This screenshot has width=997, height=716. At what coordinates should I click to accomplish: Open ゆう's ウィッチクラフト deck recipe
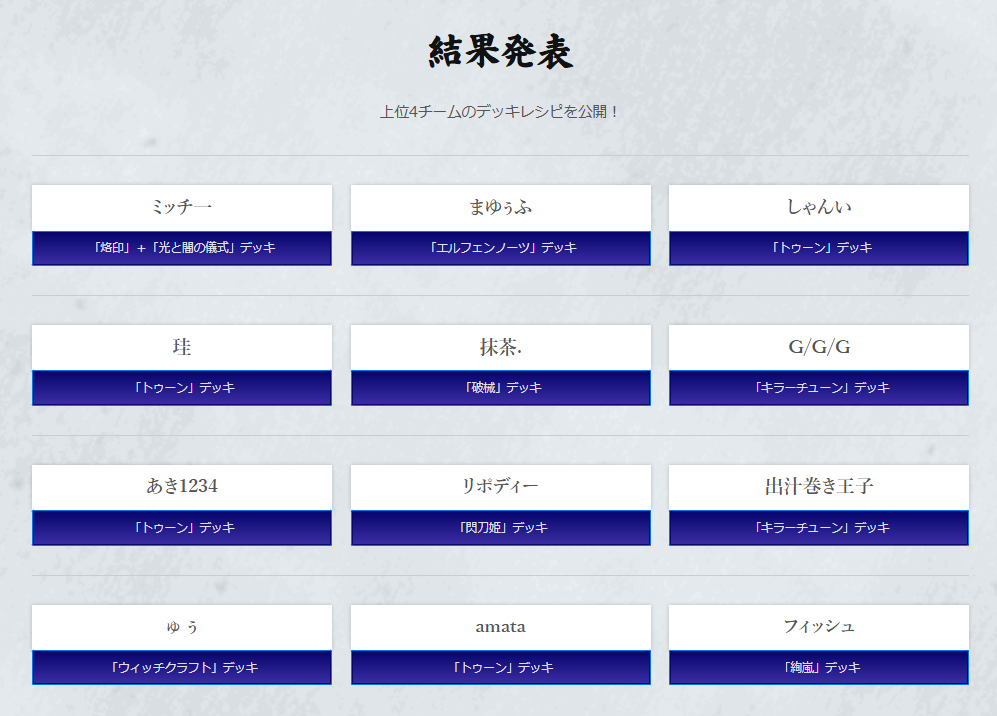click(x=182, y=668)
